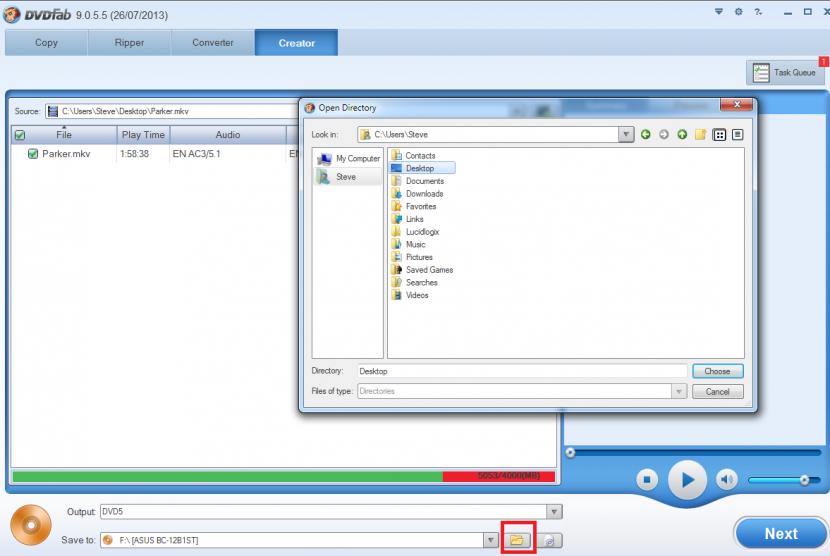Click the playback seek slider handle
The height and width of the screenshot is (556, 830).
click(x=570, y=452)
